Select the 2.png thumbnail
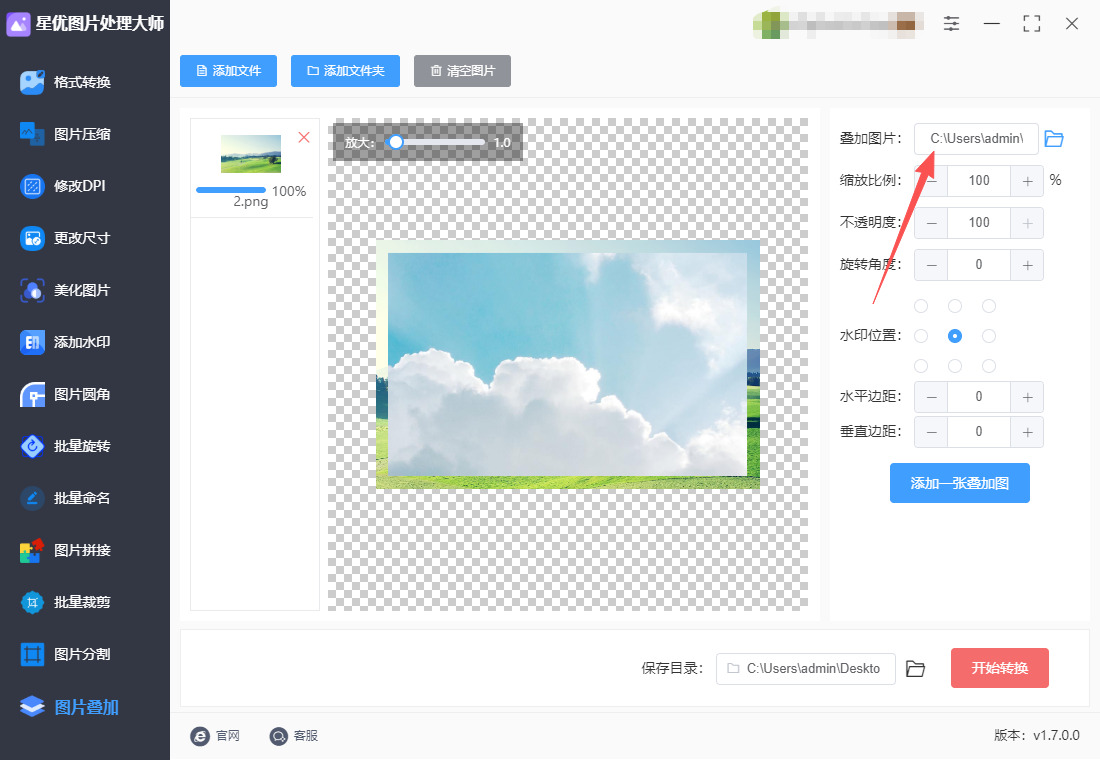The image size is (1100, 760). 250,154
